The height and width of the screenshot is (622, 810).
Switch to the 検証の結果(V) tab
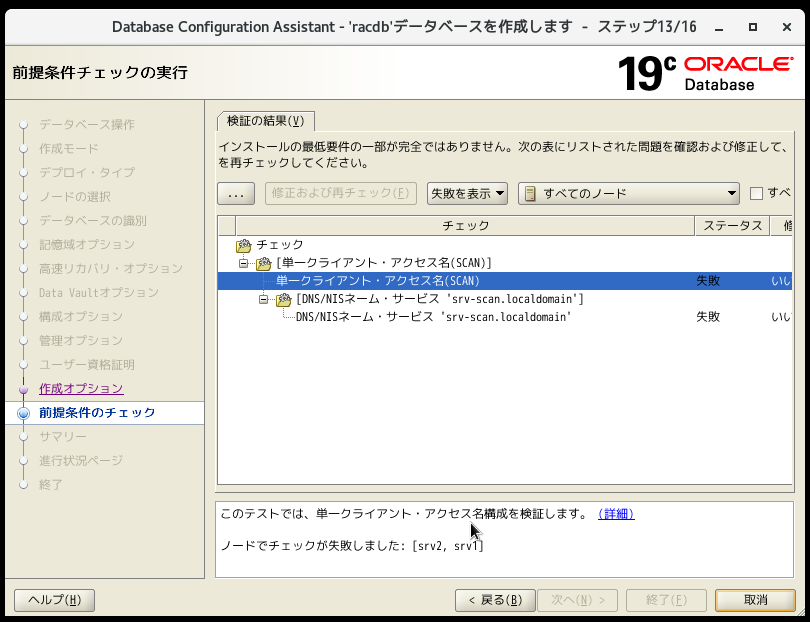[266, 121]
